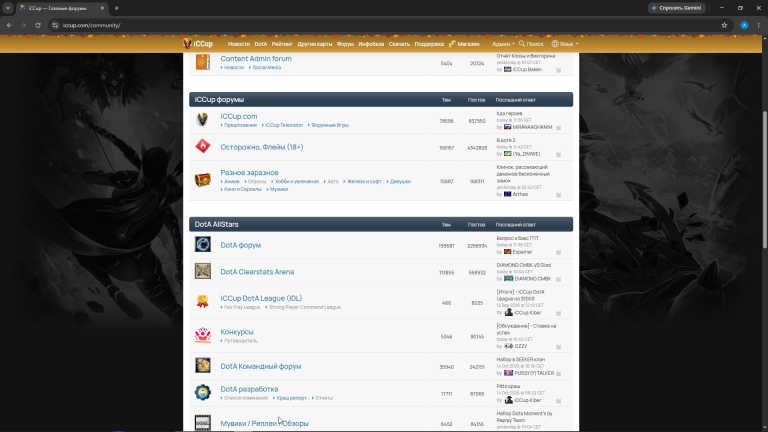
Task: Open the Конкурсы forum
Action: pos(237,332)
